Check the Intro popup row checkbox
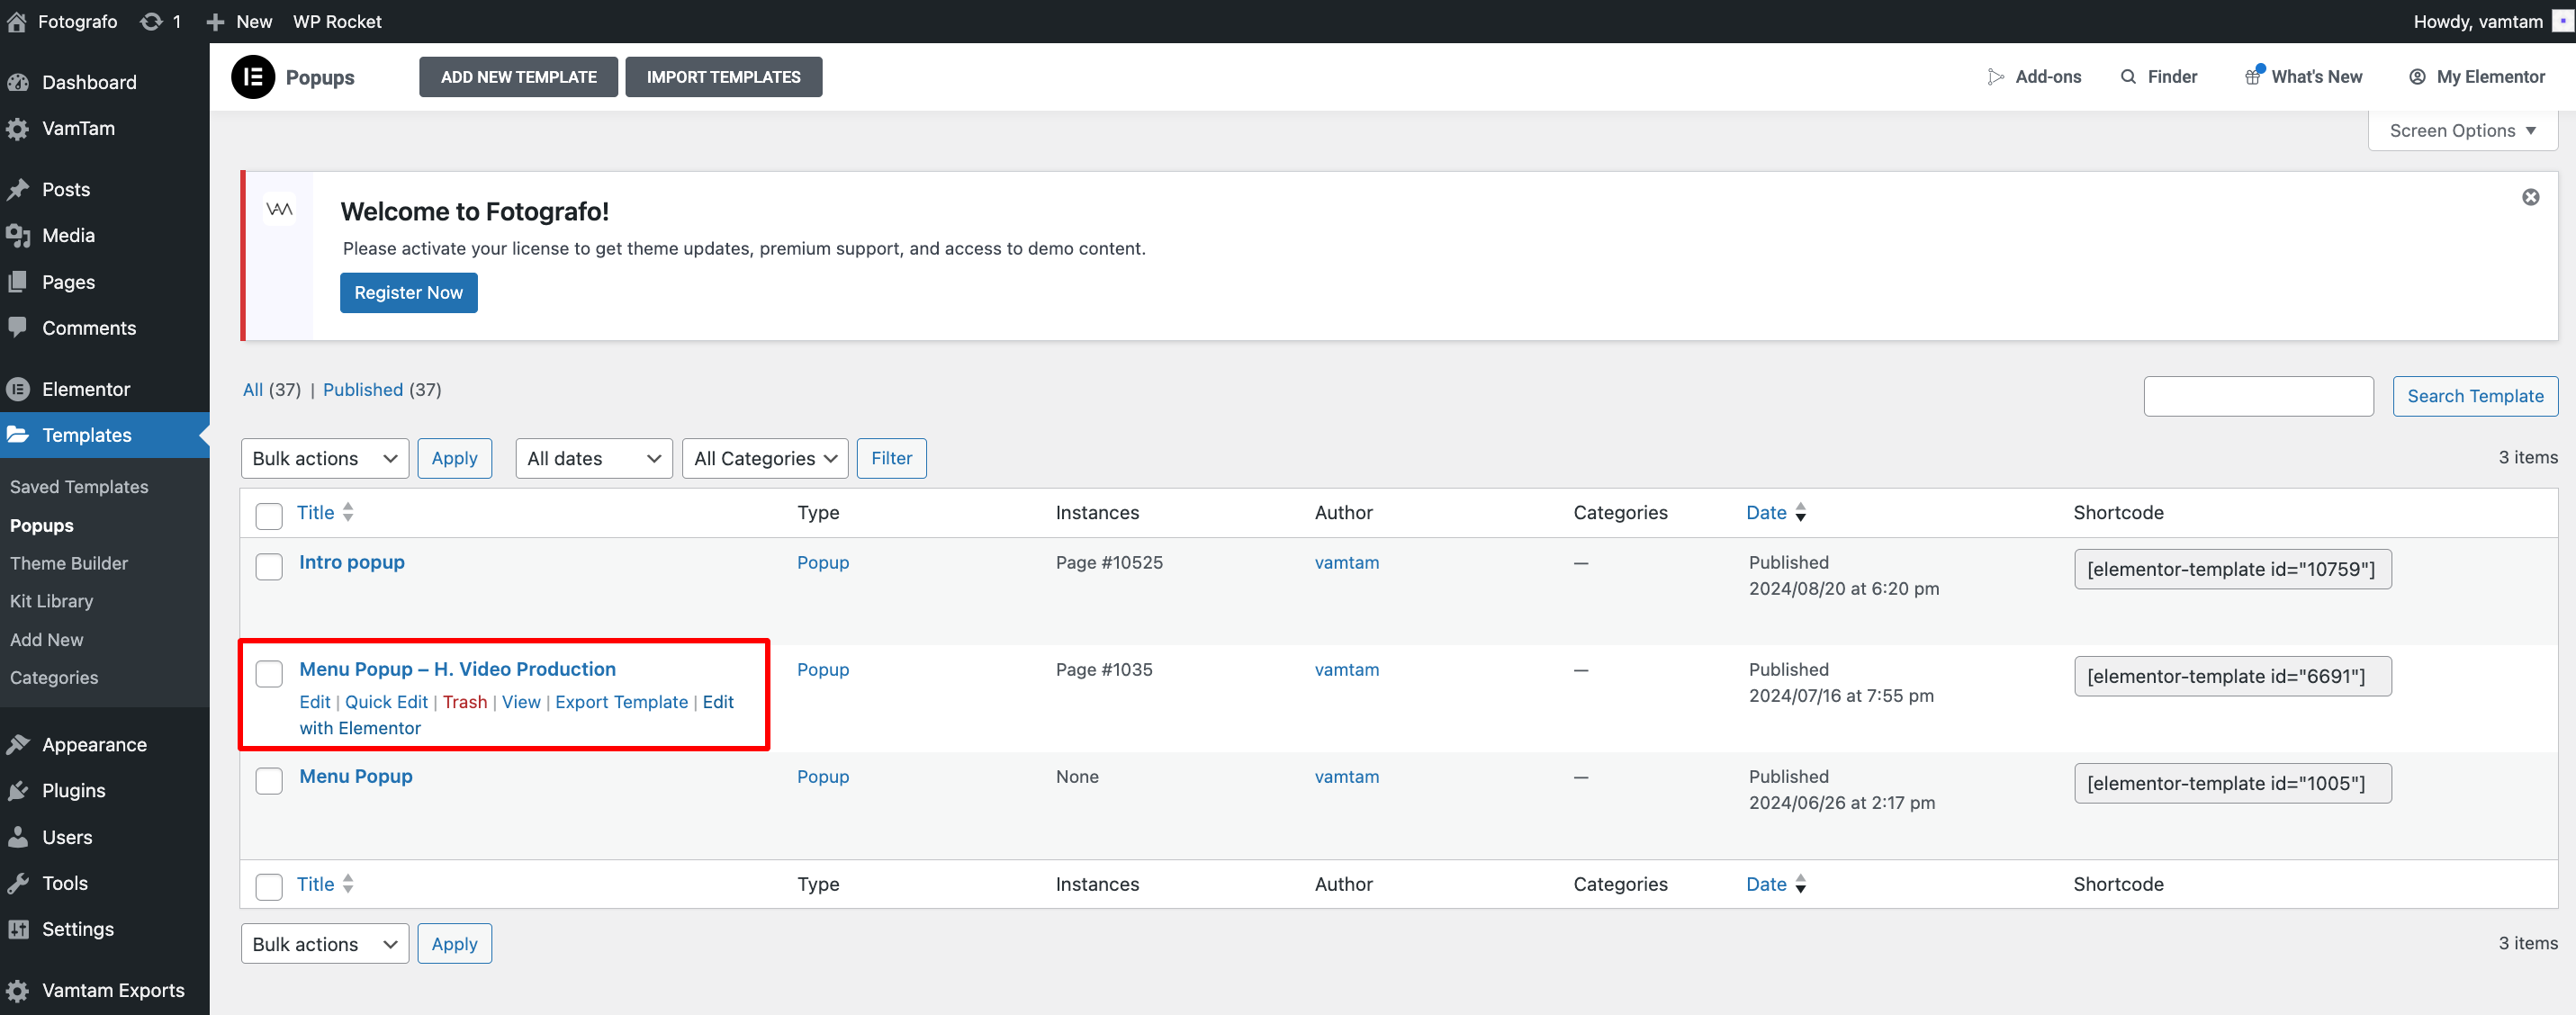This screenshot has height=1015, width=2576. (269, 566)
